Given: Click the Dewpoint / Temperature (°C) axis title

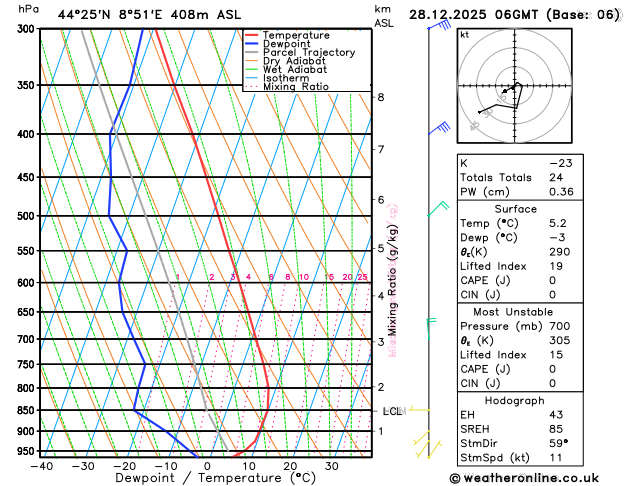Looking at the screenshot, I should pyautogui.click(x=215, y=478).
